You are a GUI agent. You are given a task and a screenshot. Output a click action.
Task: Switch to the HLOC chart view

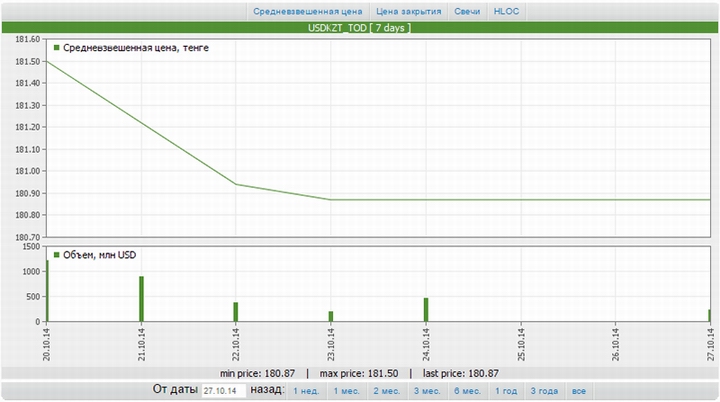tap(507, 12)
